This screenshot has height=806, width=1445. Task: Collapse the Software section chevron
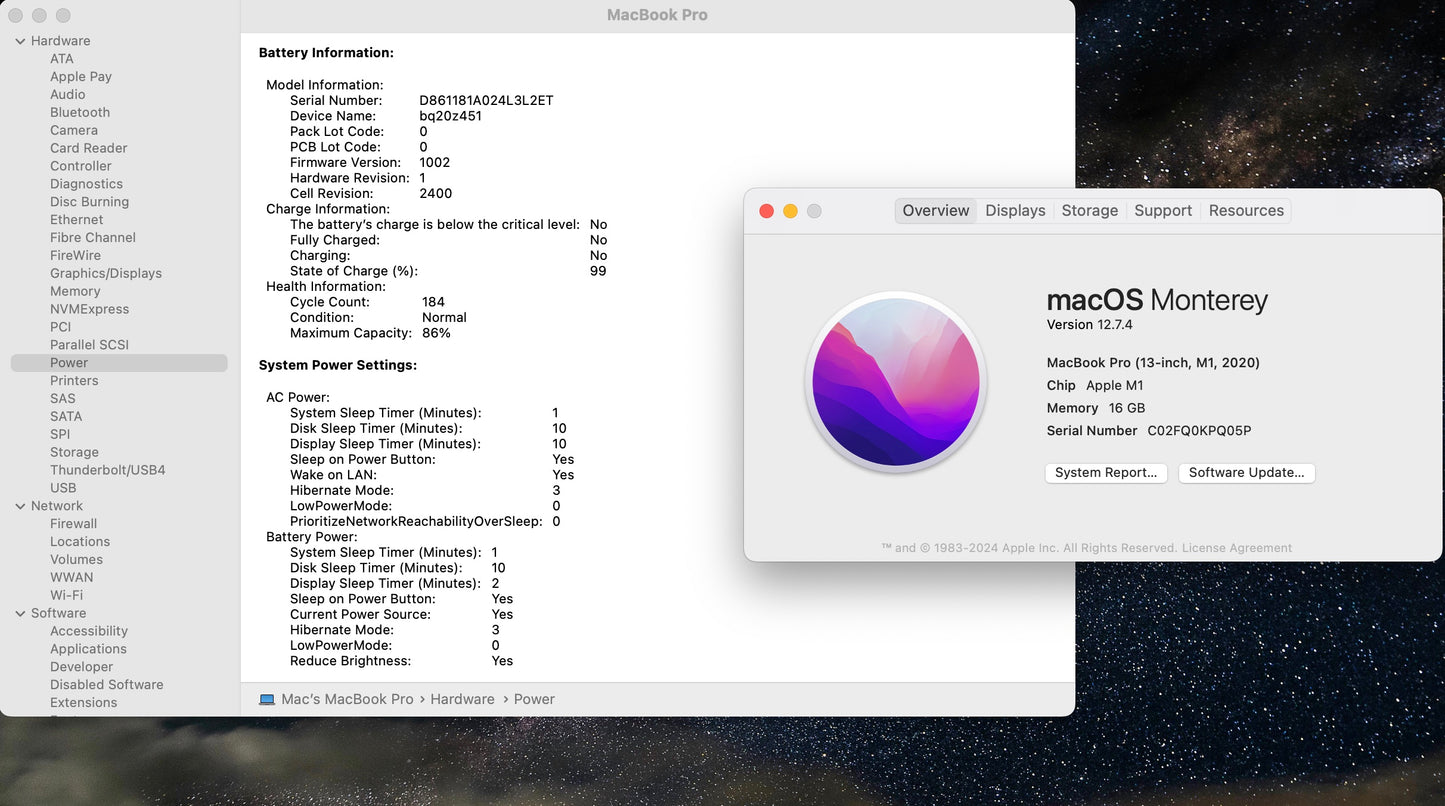20,614
